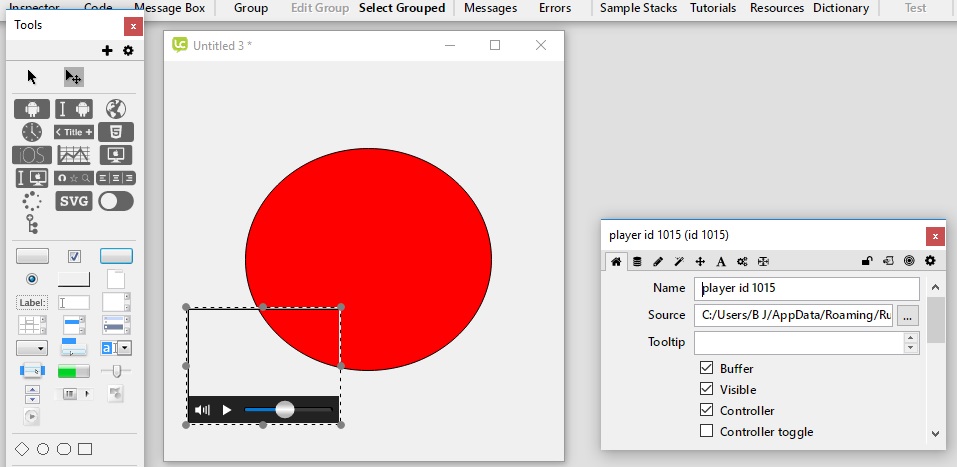
Task: Choose the clock widget in Tools
Action: pos(32,132)
